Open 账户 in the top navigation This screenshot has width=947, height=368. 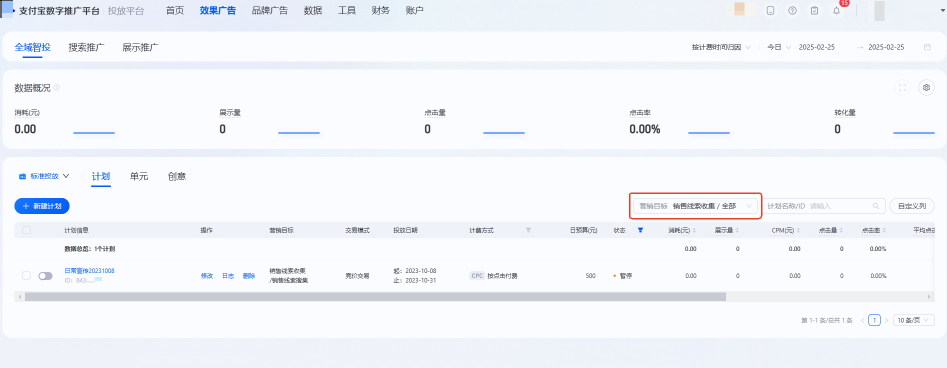coord(414,10)
